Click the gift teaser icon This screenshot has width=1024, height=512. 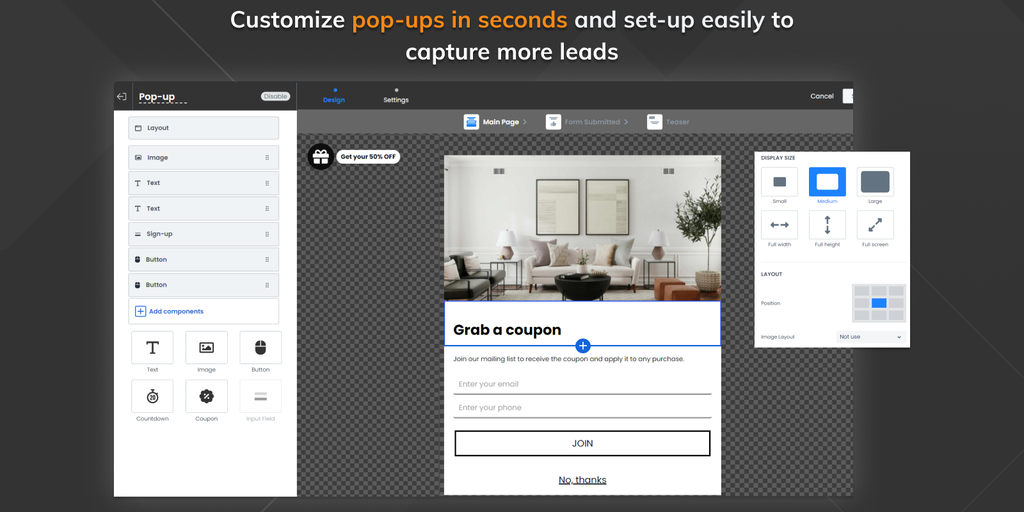[x=320, y=157]
